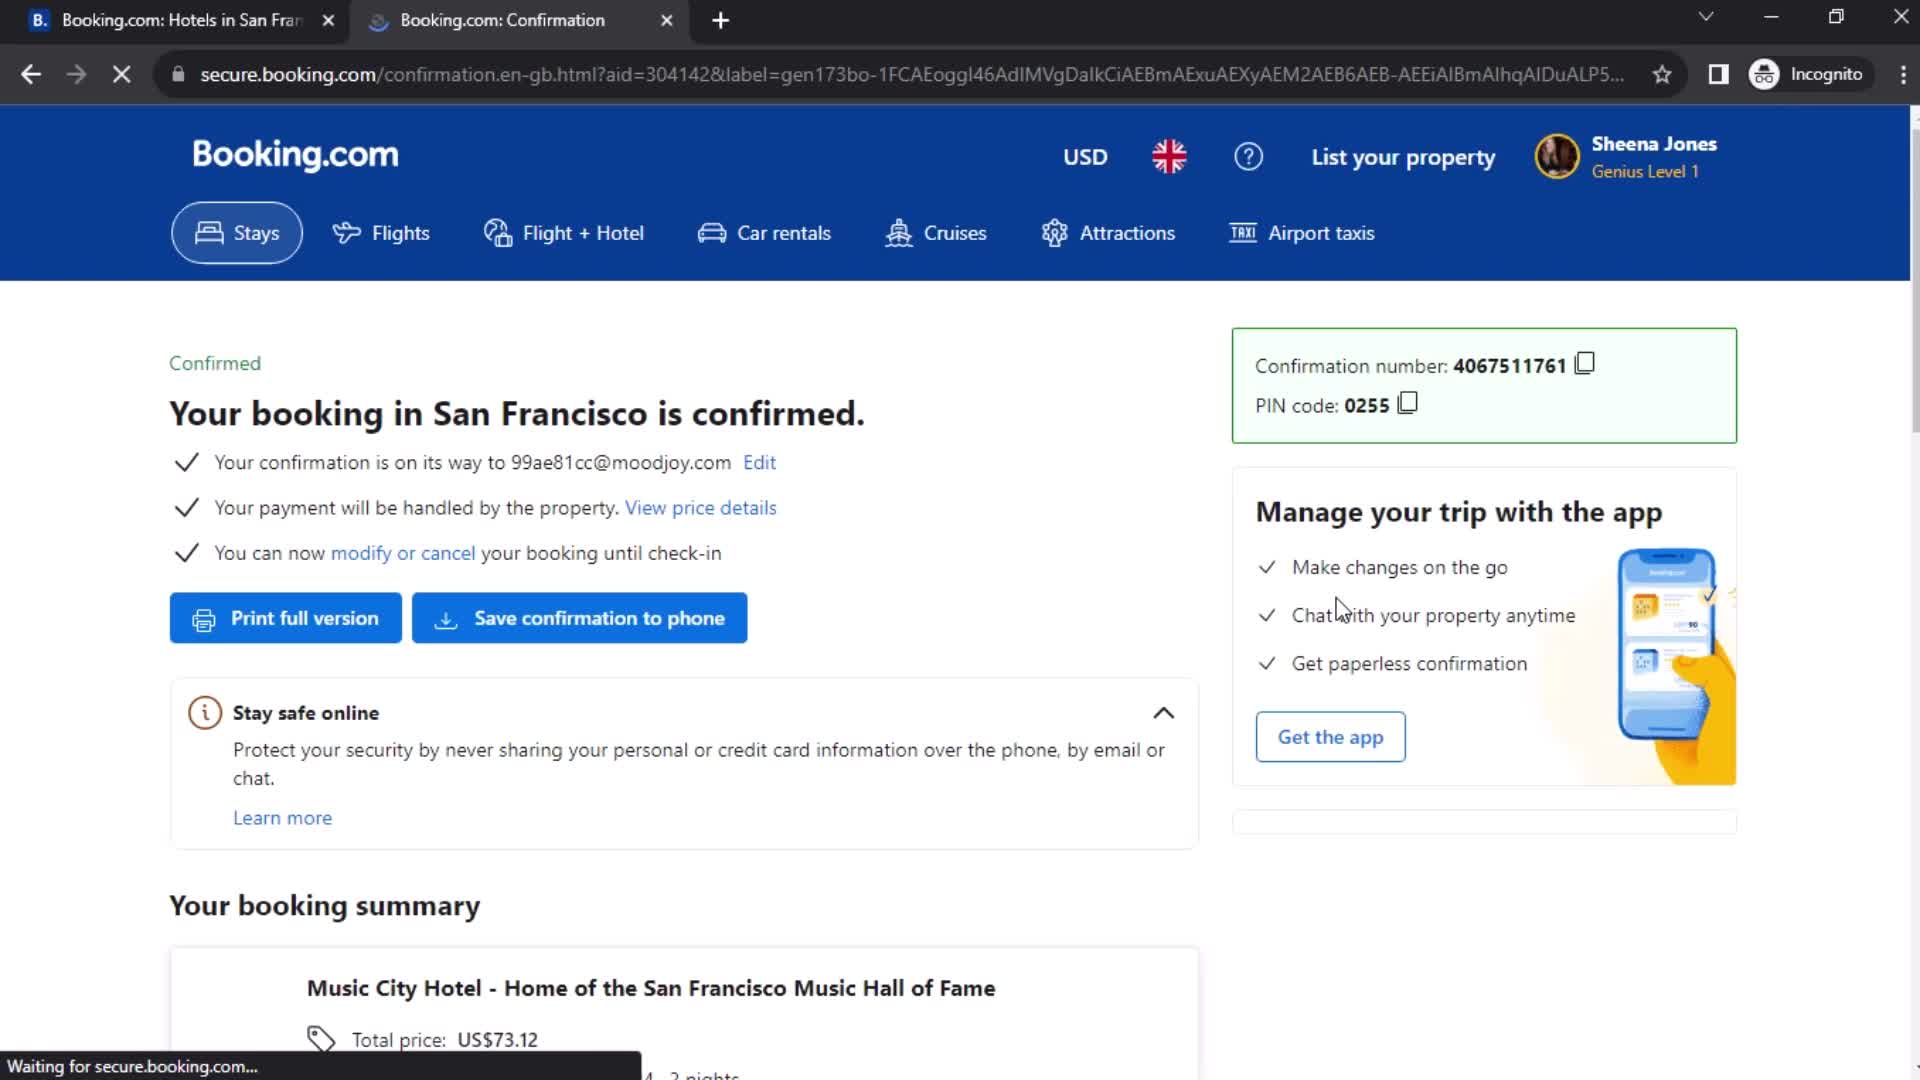Click the Booking.com home logo icon
1920x1080 pixels.
[295, 157]
